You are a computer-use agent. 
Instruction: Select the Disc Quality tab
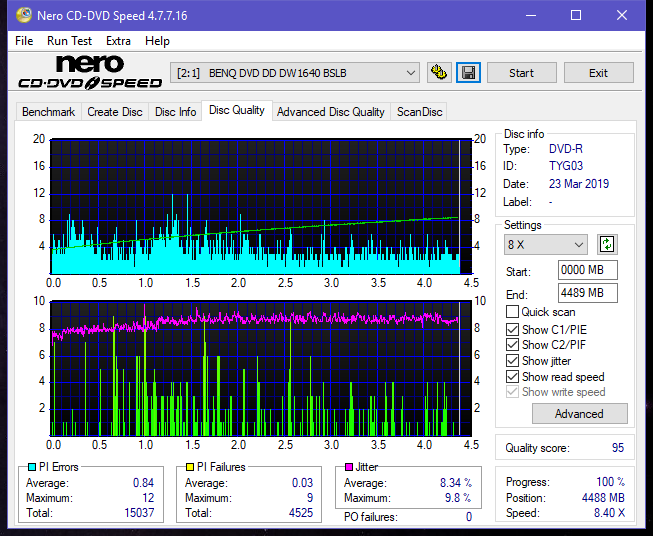click(x=237, y=110)
